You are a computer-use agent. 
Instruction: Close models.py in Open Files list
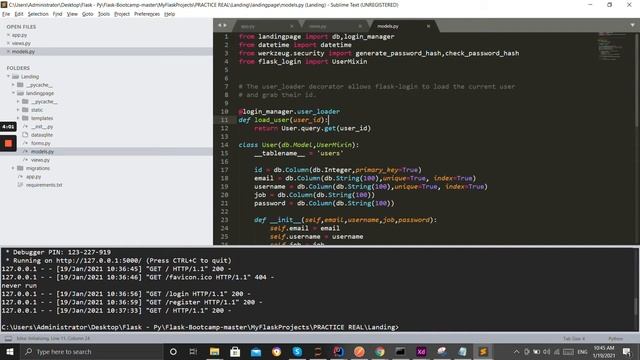8,51
